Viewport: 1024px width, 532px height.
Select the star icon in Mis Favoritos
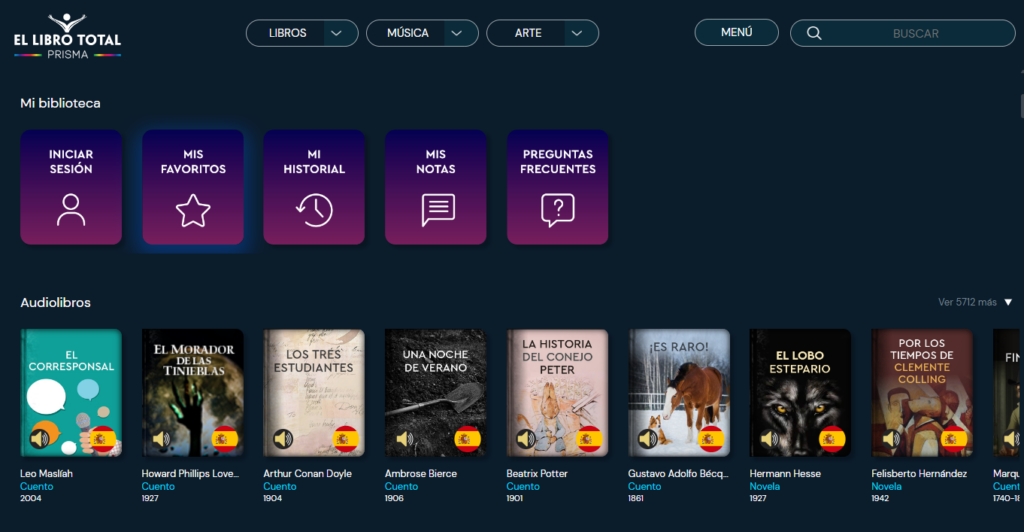click(x=193, y=210)
